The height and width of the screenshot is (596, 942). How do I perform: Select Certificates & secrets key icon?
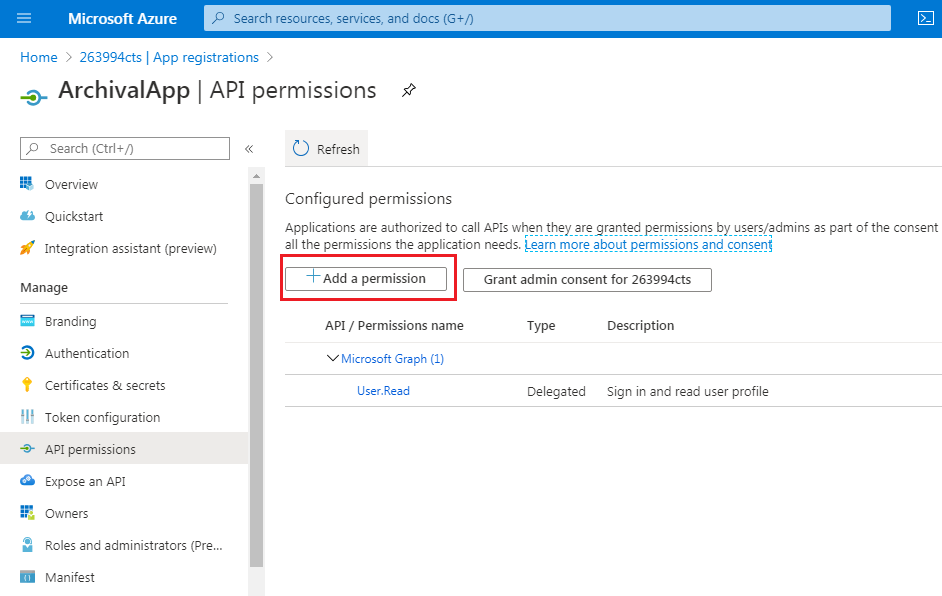(27, 385)
